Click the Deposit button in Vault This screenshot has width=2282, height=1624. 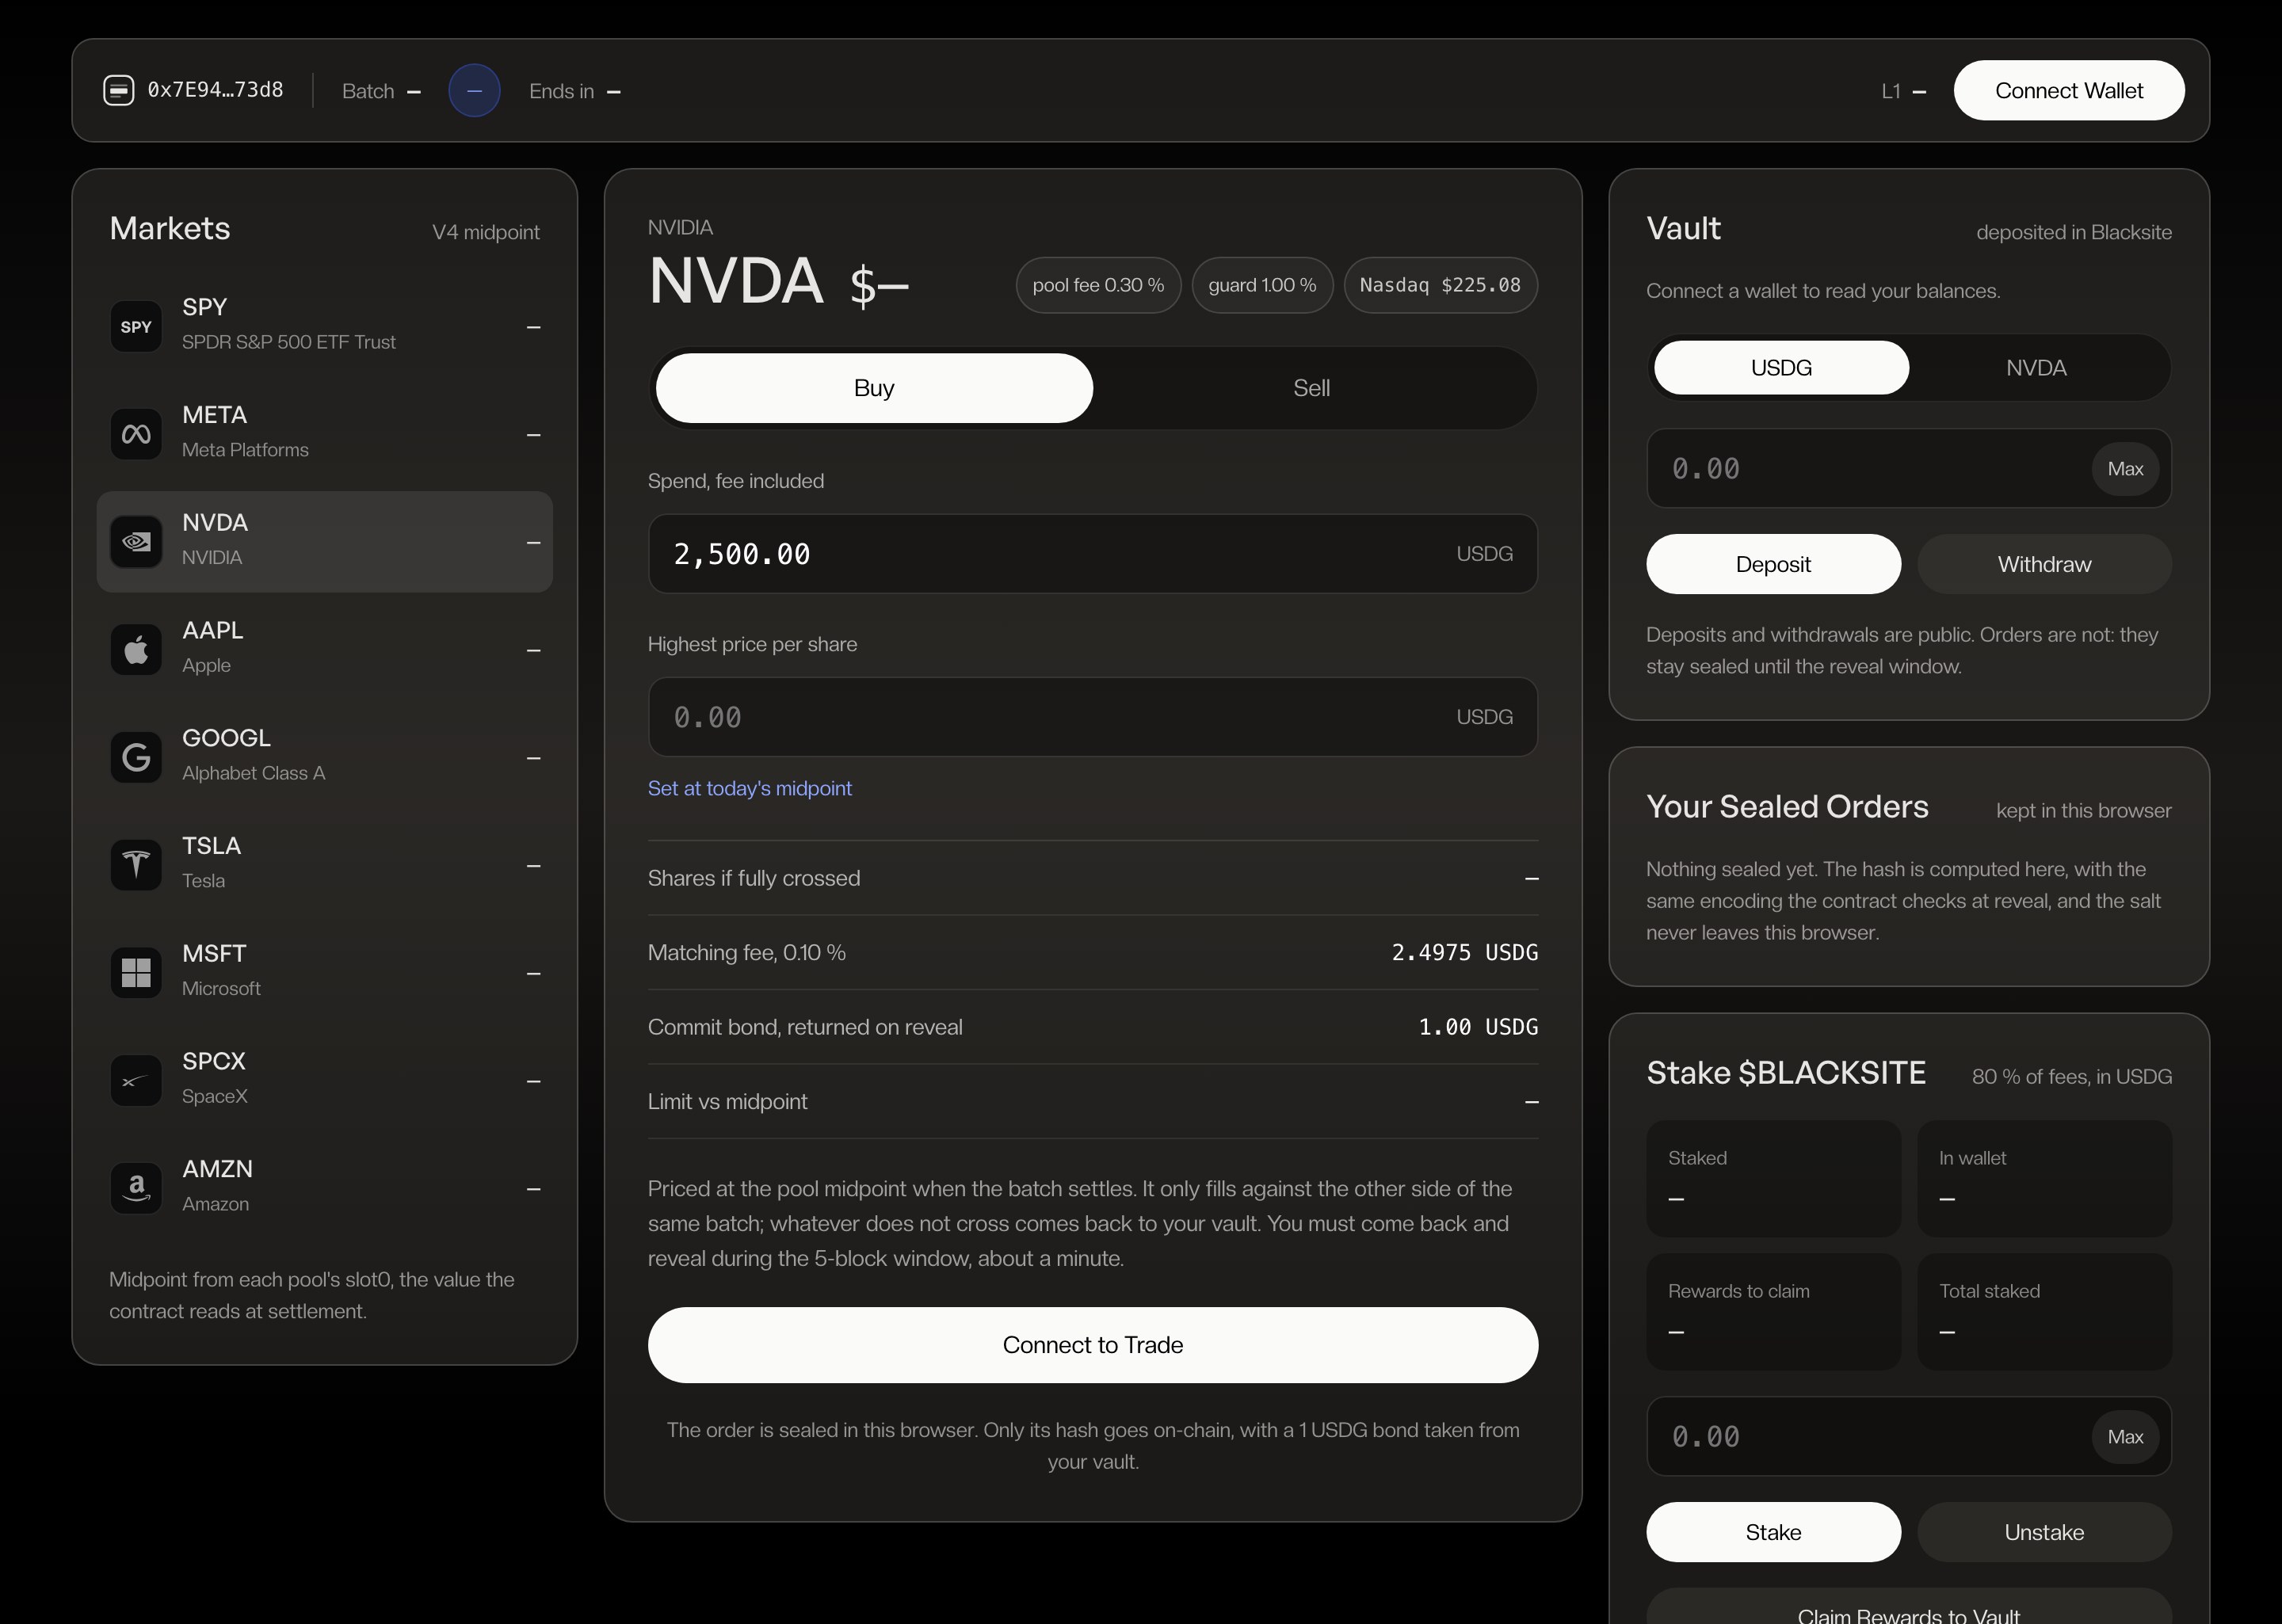(x=1773, y=564)
